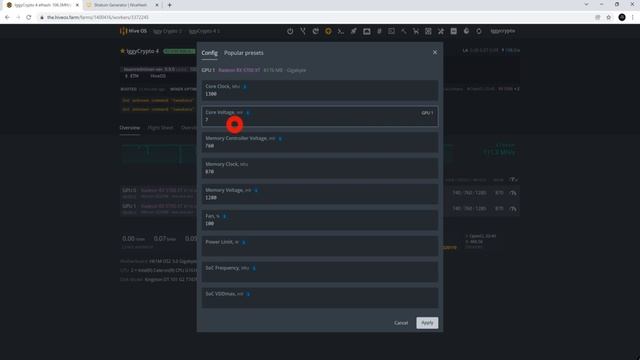Image resolution: width=640 pixels, height=360 pixels.
Task: Click the Fan percent input field
Action: (x=320, y=220)
